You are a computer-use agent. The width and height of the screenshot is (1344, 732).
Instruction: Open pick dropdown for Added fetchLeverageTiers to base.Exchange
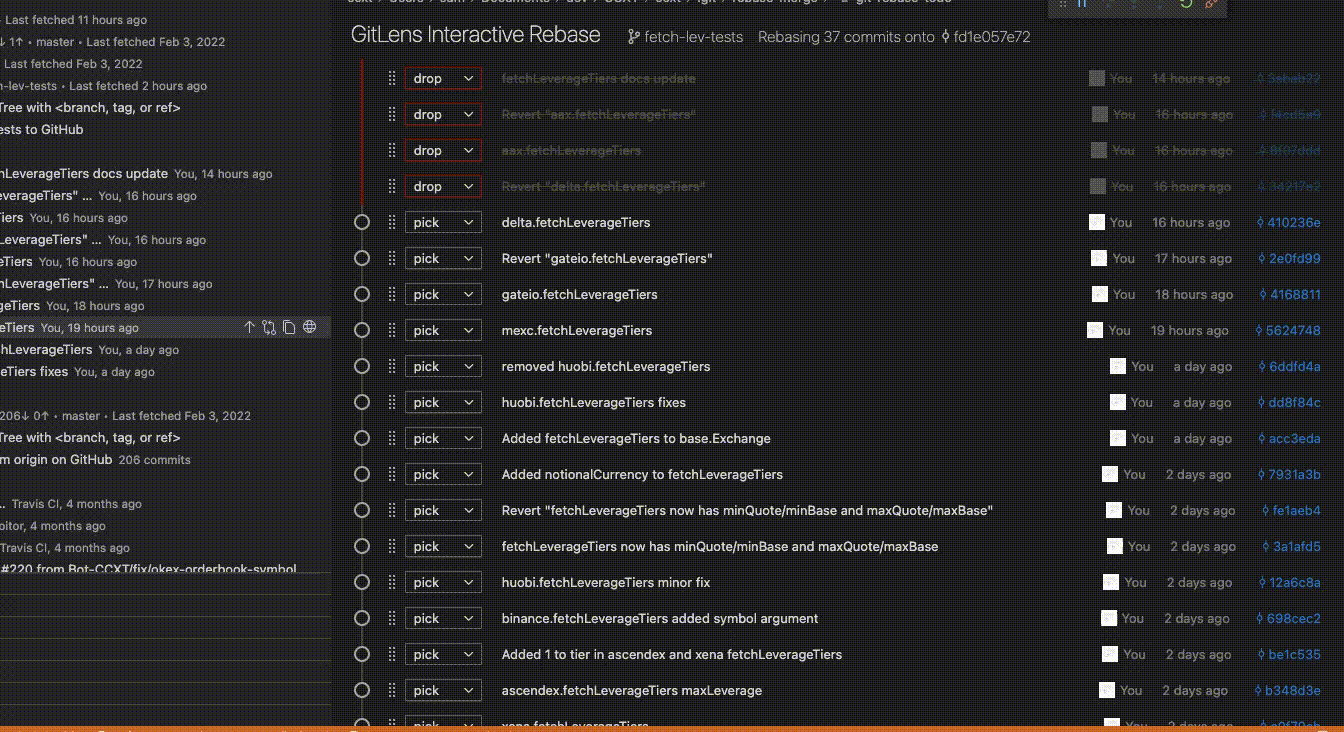click(443, 438)
